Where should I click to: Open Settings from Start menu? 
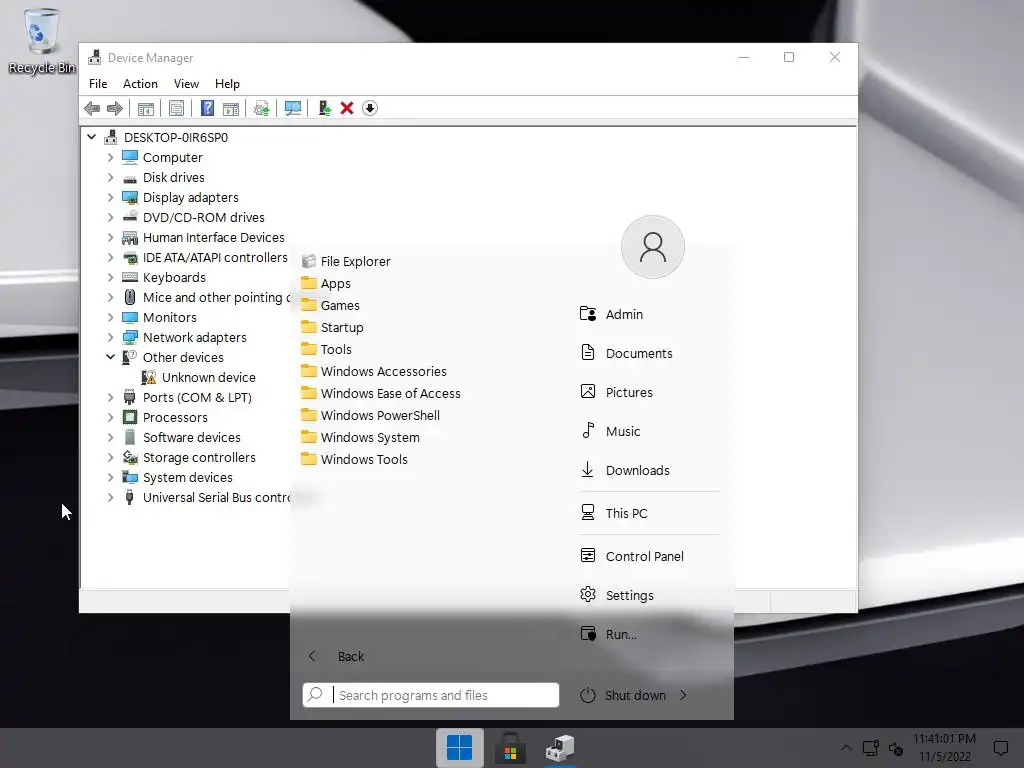coord(616,596)
